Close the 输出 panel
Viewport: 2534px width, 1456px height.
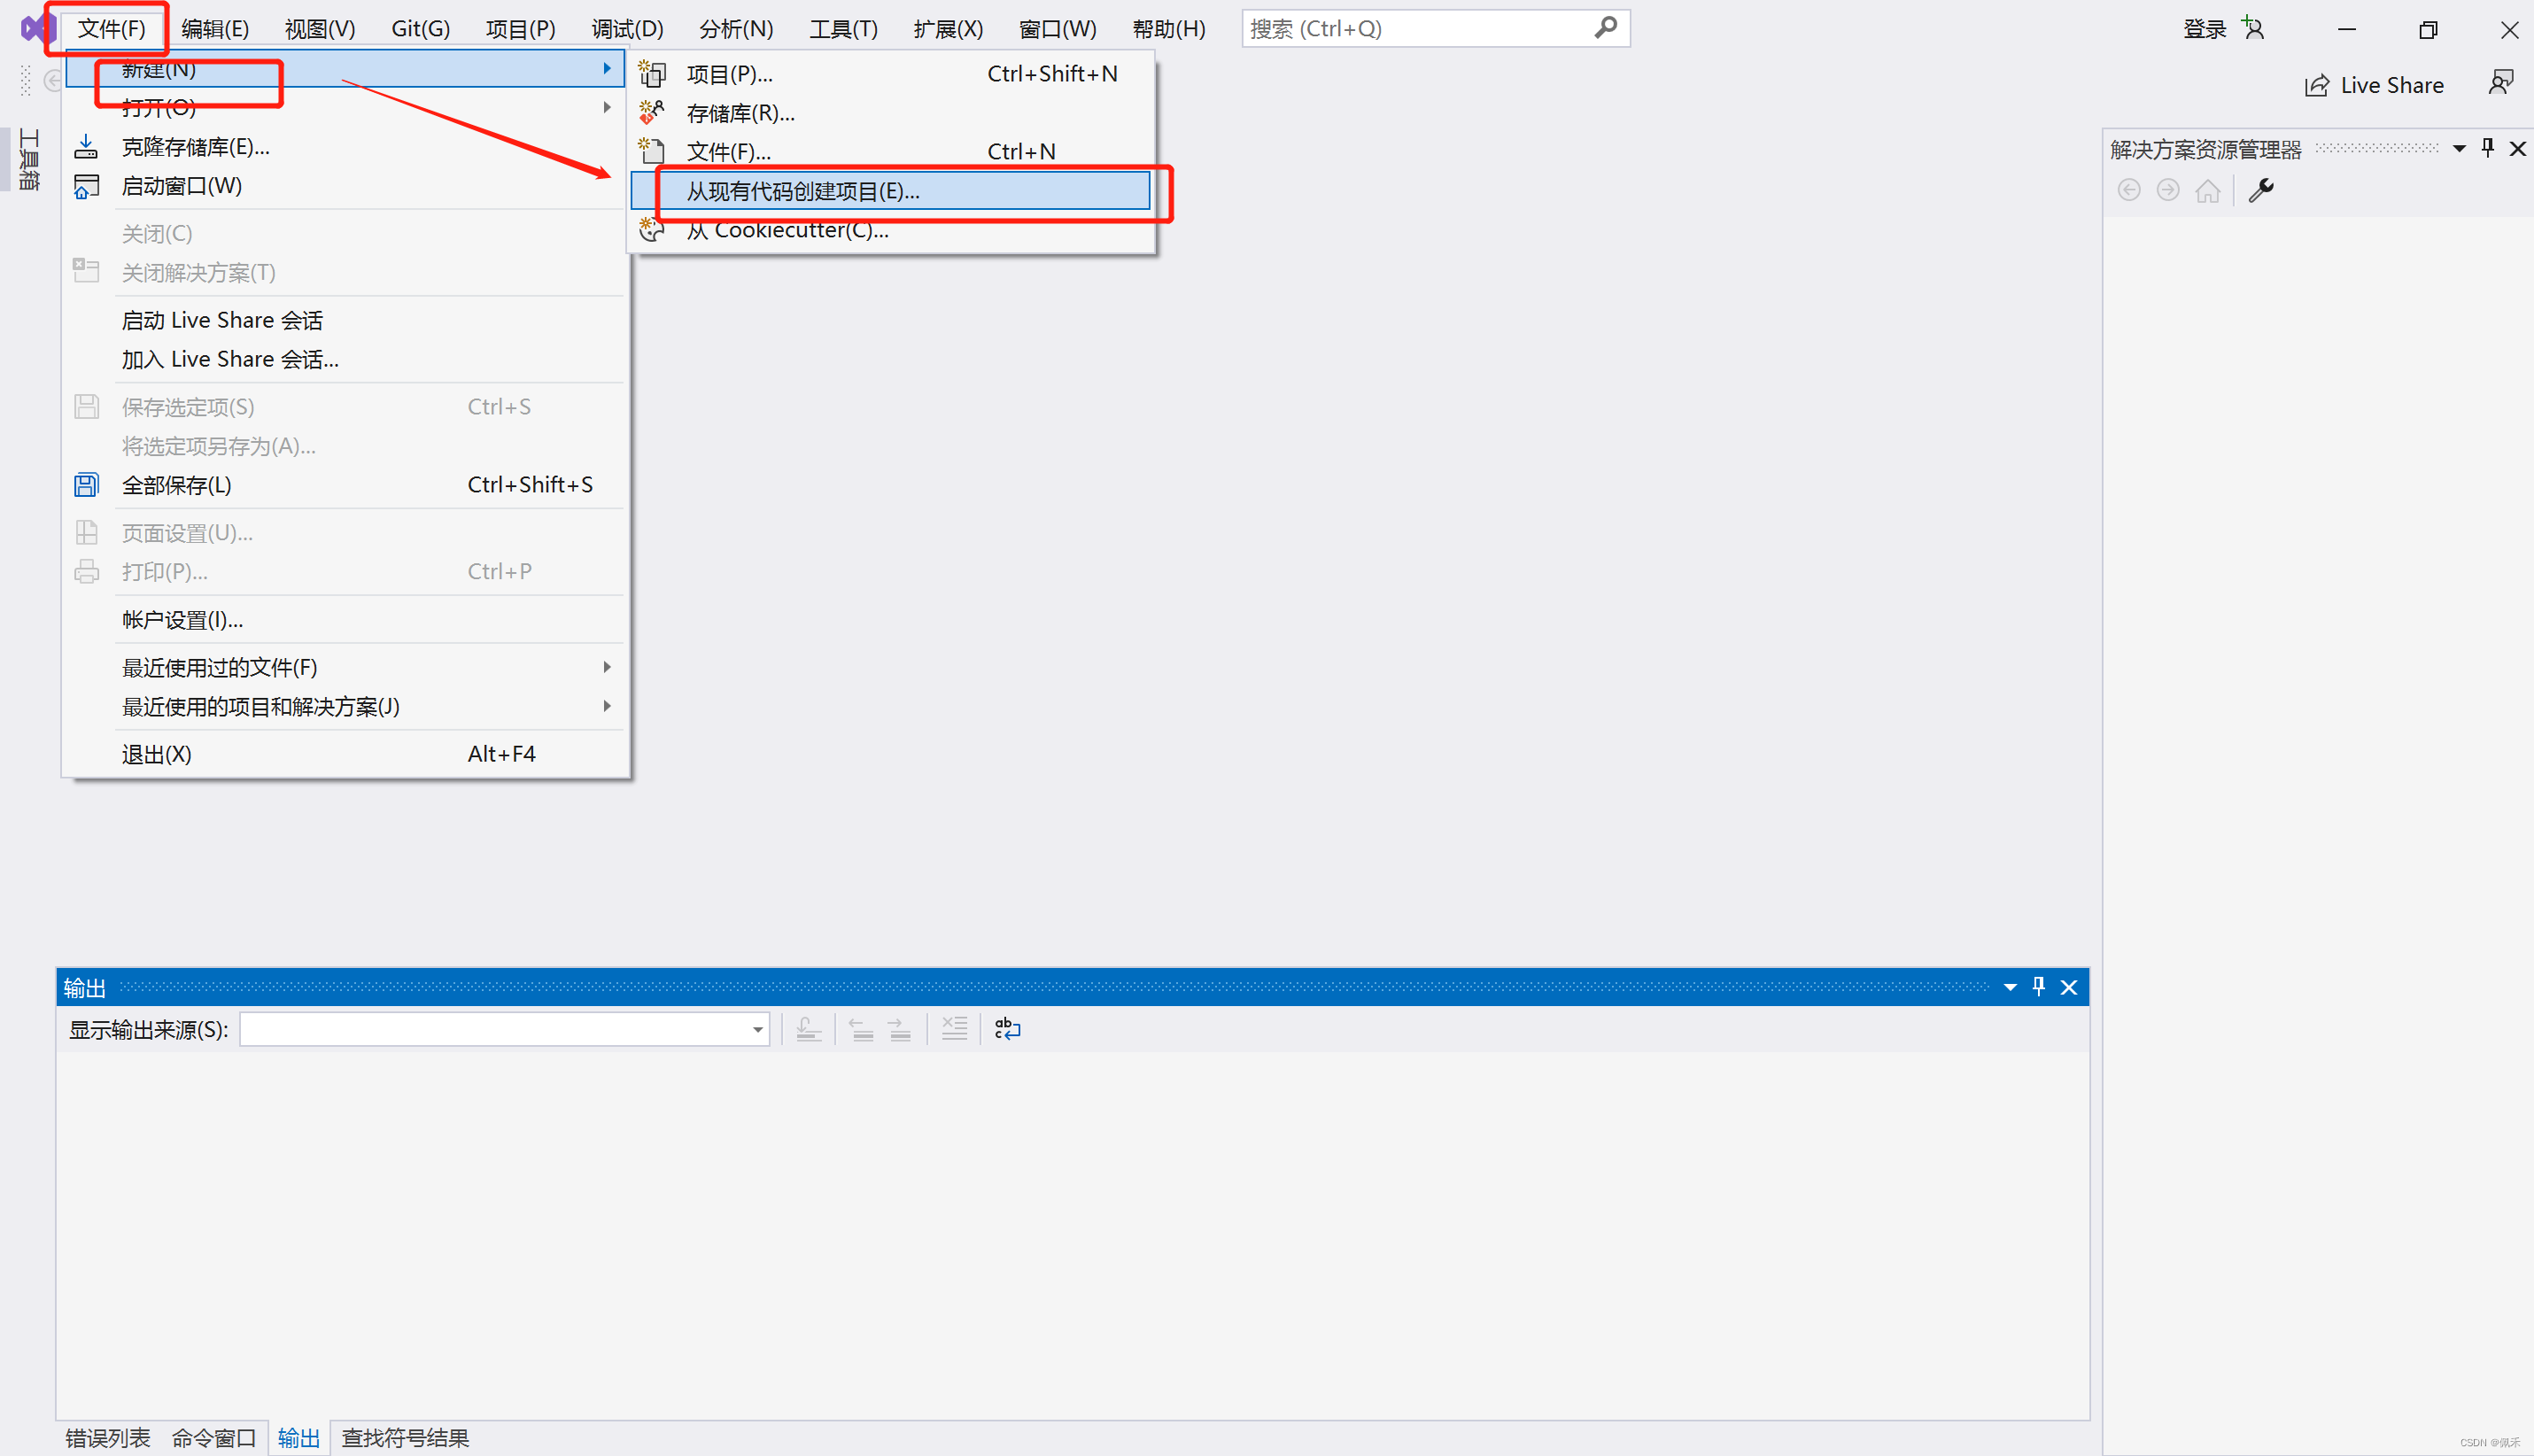click(2069, 988)
